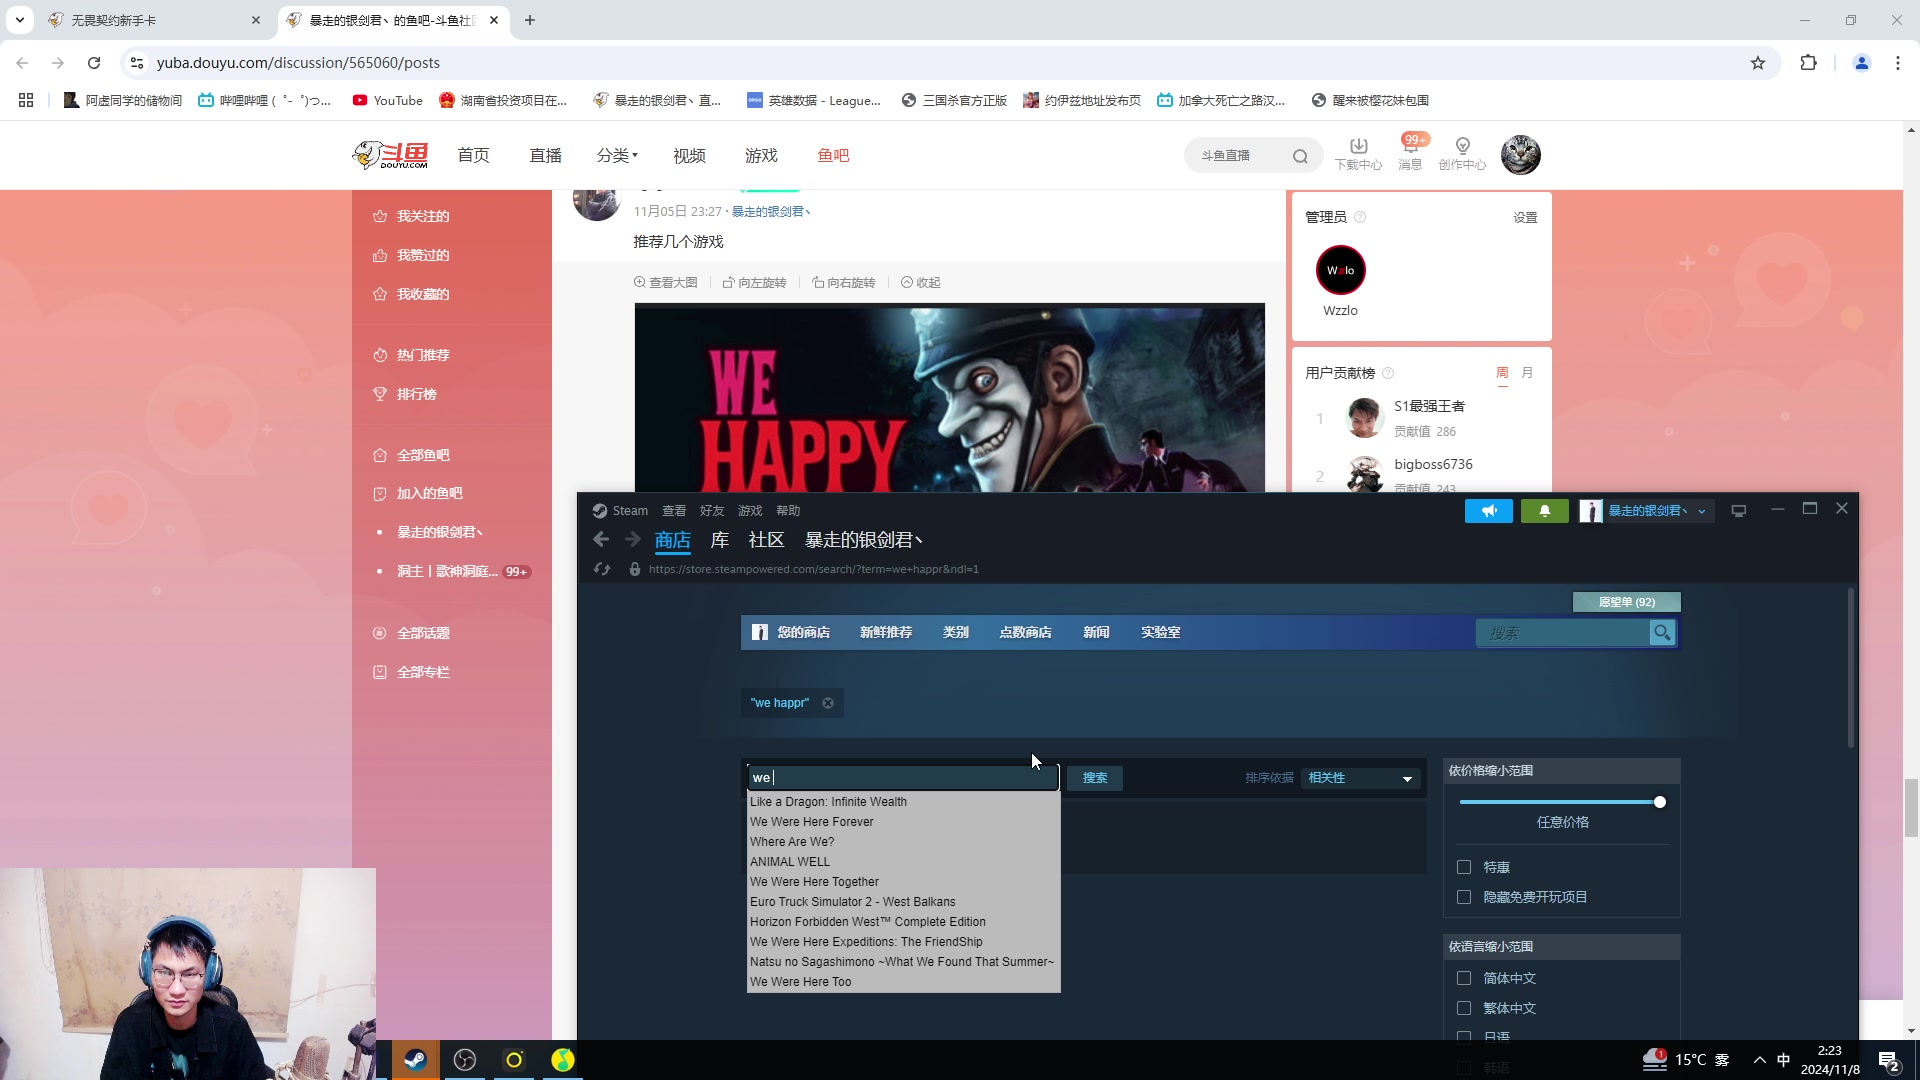This screenshot has height=1080, width=1920.
Task: Open Douyu download center icon
Action: (x=1358, y=153)
